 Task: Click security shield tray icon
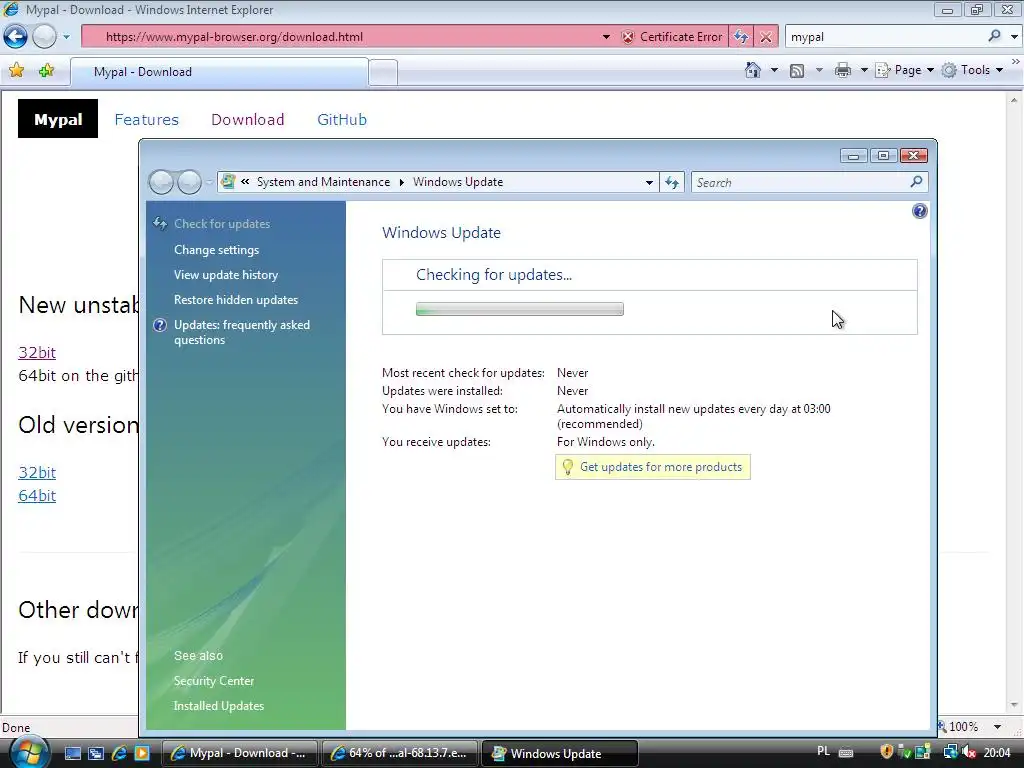[886, 753]
